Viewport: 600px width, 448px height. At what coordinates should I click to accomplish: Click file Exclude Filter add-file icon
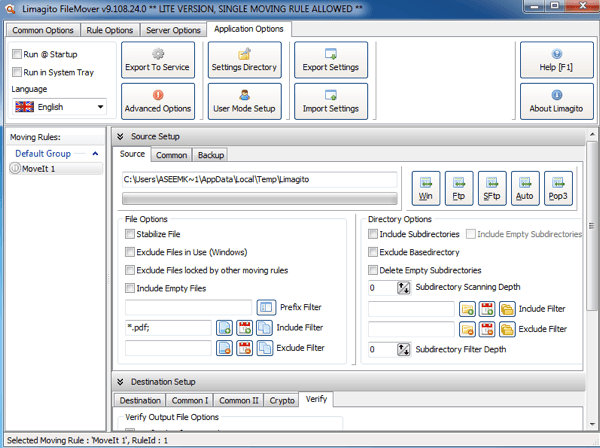pyautogui.click(x=224, y=348)
